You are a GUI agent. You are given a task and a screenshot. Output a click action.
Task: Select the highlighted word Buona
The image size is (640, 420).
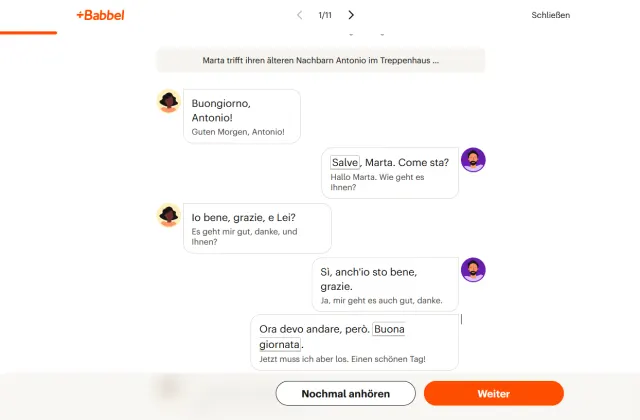coord(389,329)
